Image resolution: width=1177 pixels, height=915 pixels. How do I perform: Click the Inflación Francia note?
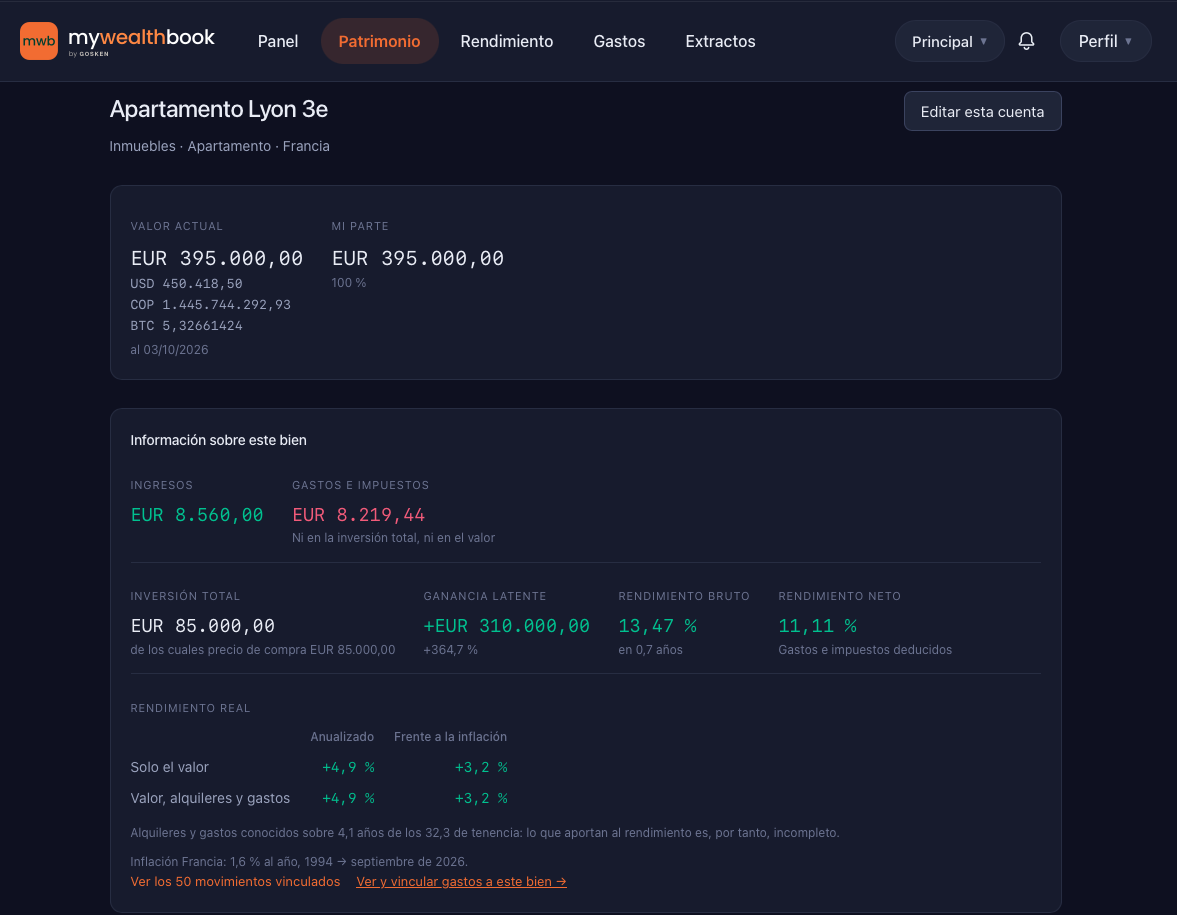[x=299, y=862]
